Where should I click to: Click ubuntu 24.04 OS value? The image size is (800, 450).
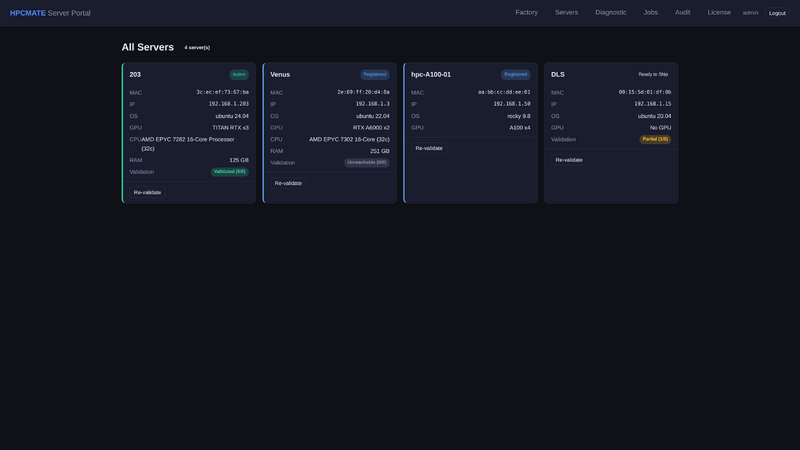[232, 116]
